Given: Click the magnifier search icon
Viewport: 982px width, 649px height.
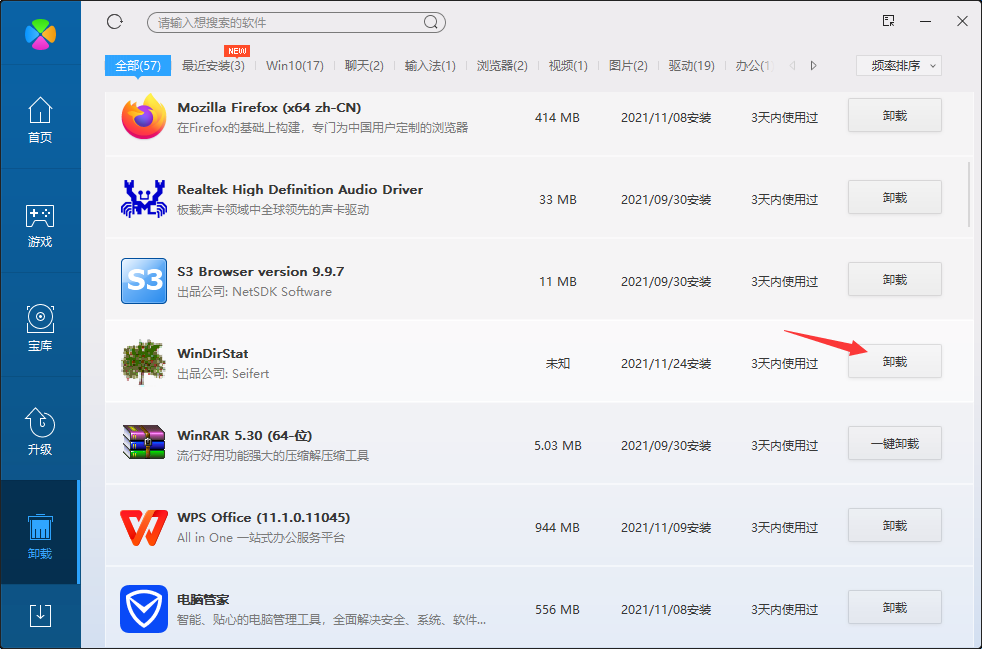Looking at the screenshot, I should coord(431,23).
